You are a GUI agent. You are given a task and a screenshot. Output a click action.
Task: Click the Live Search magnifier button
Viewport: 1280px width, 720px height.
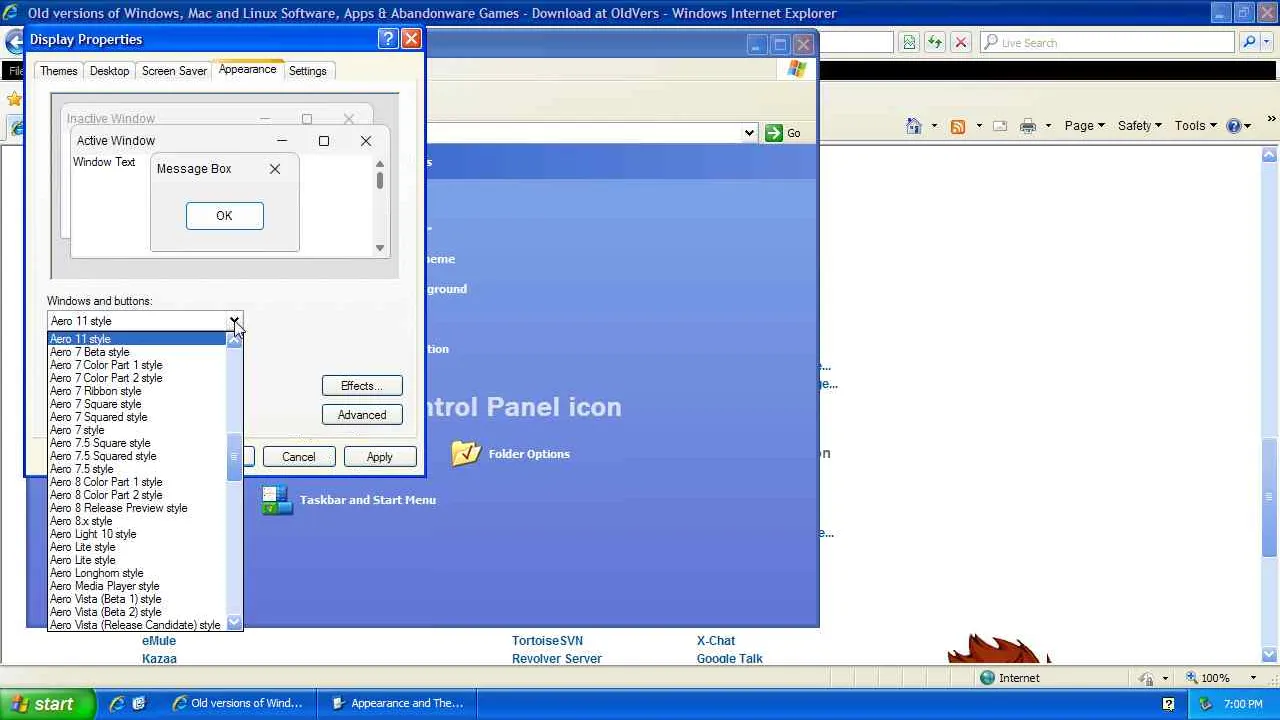(x=1249, y=43)
